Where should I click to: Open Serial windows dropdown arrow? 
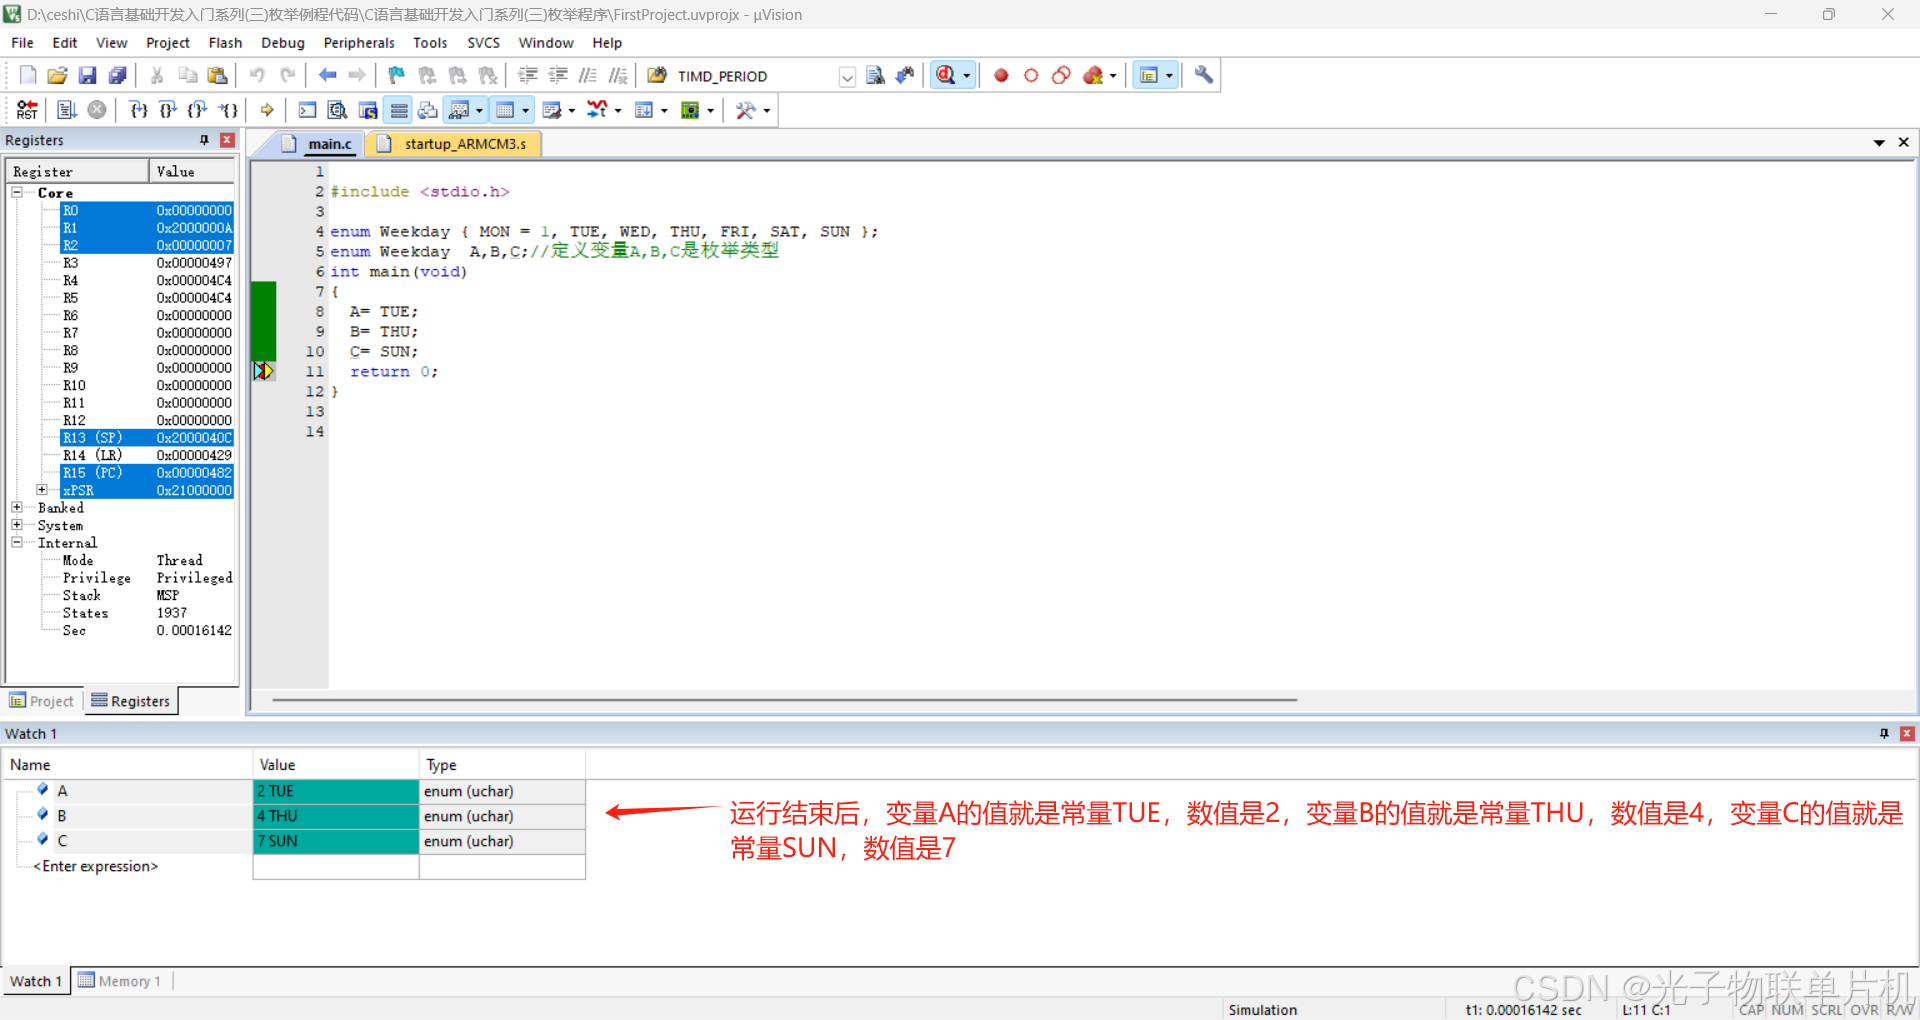point(572,110)
